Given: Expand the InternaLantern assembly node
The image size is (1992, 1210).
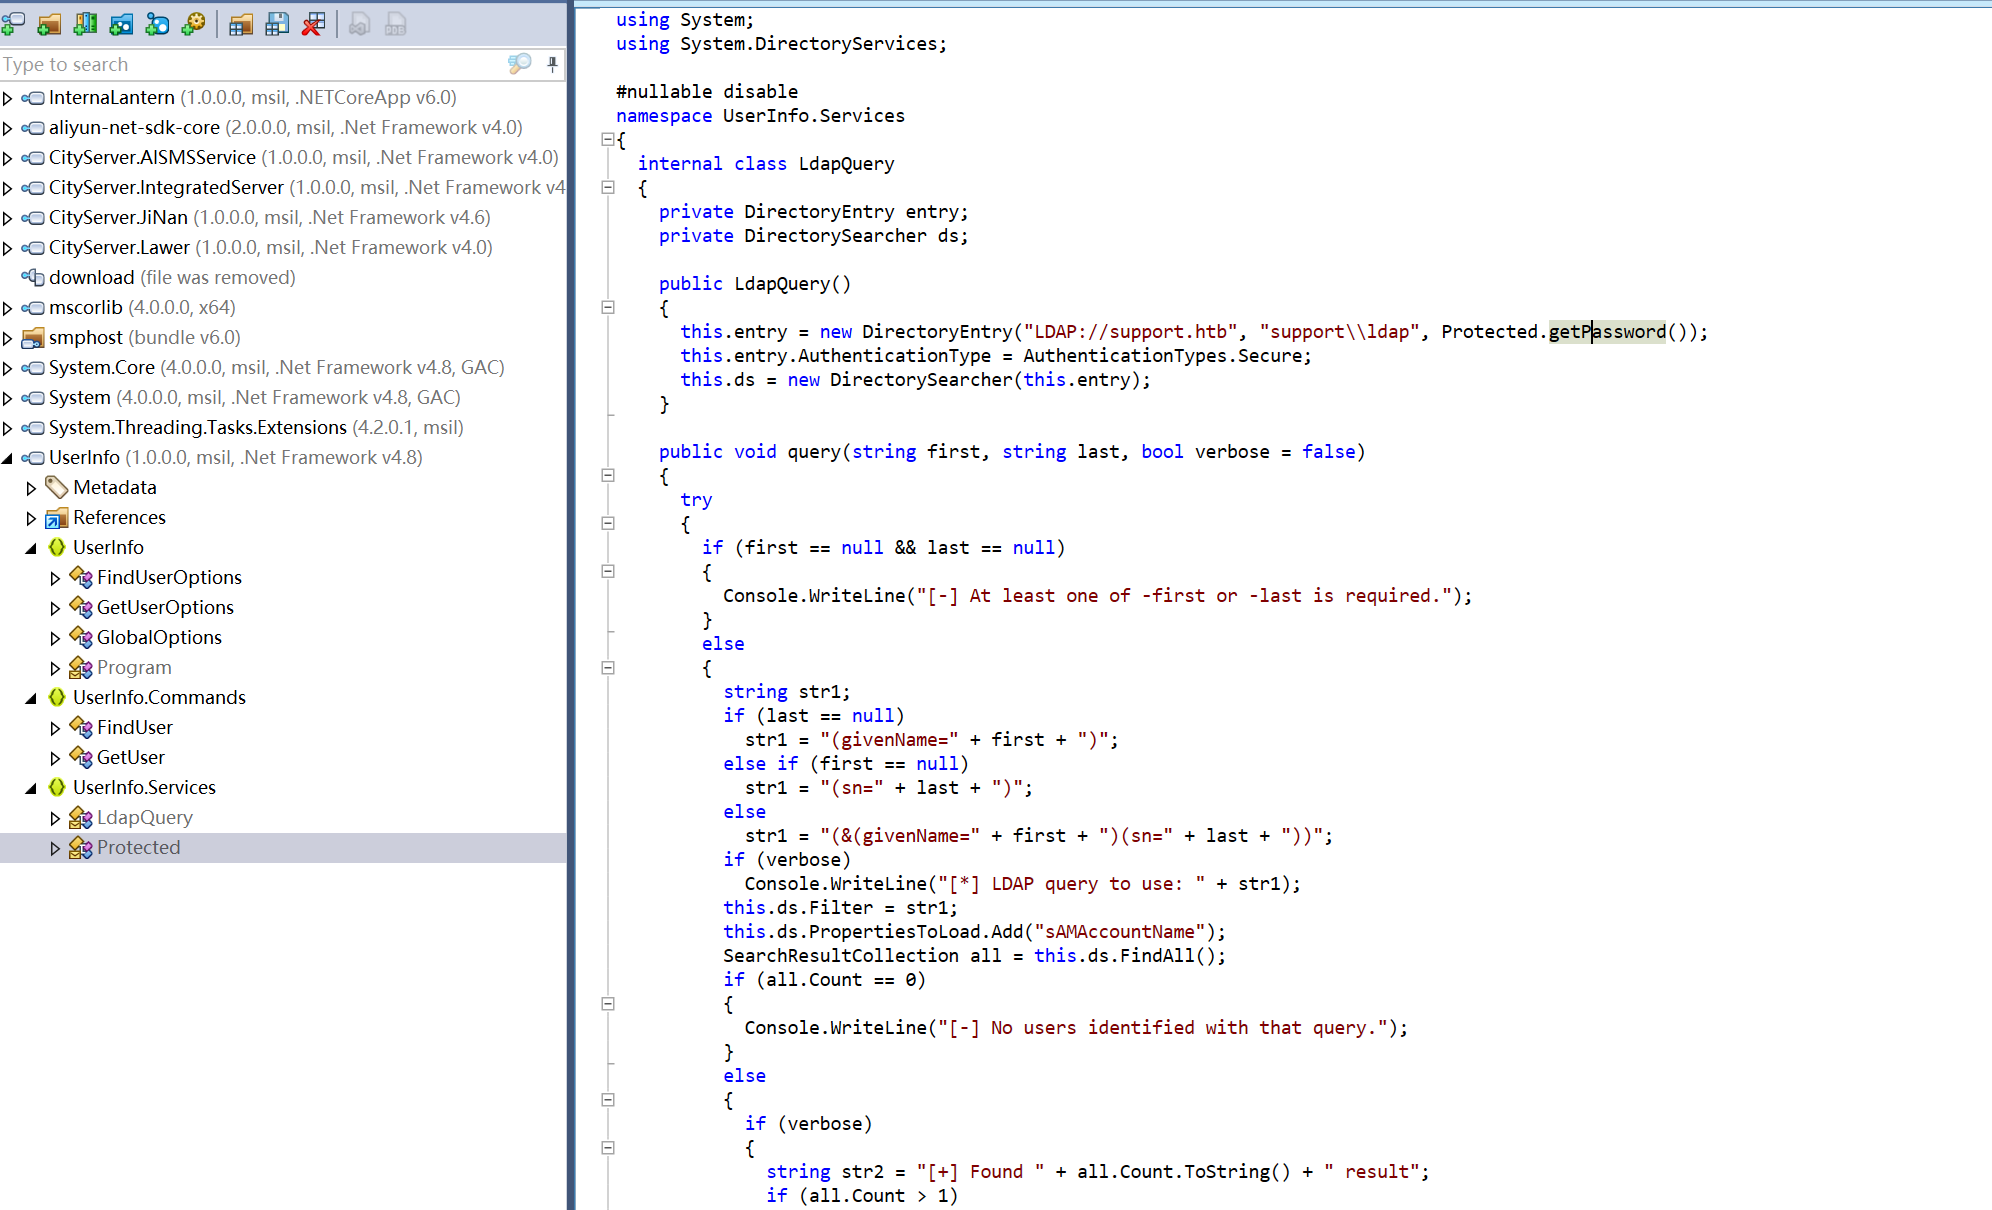Looking at the screenshot, I should [x=8, y=98].
